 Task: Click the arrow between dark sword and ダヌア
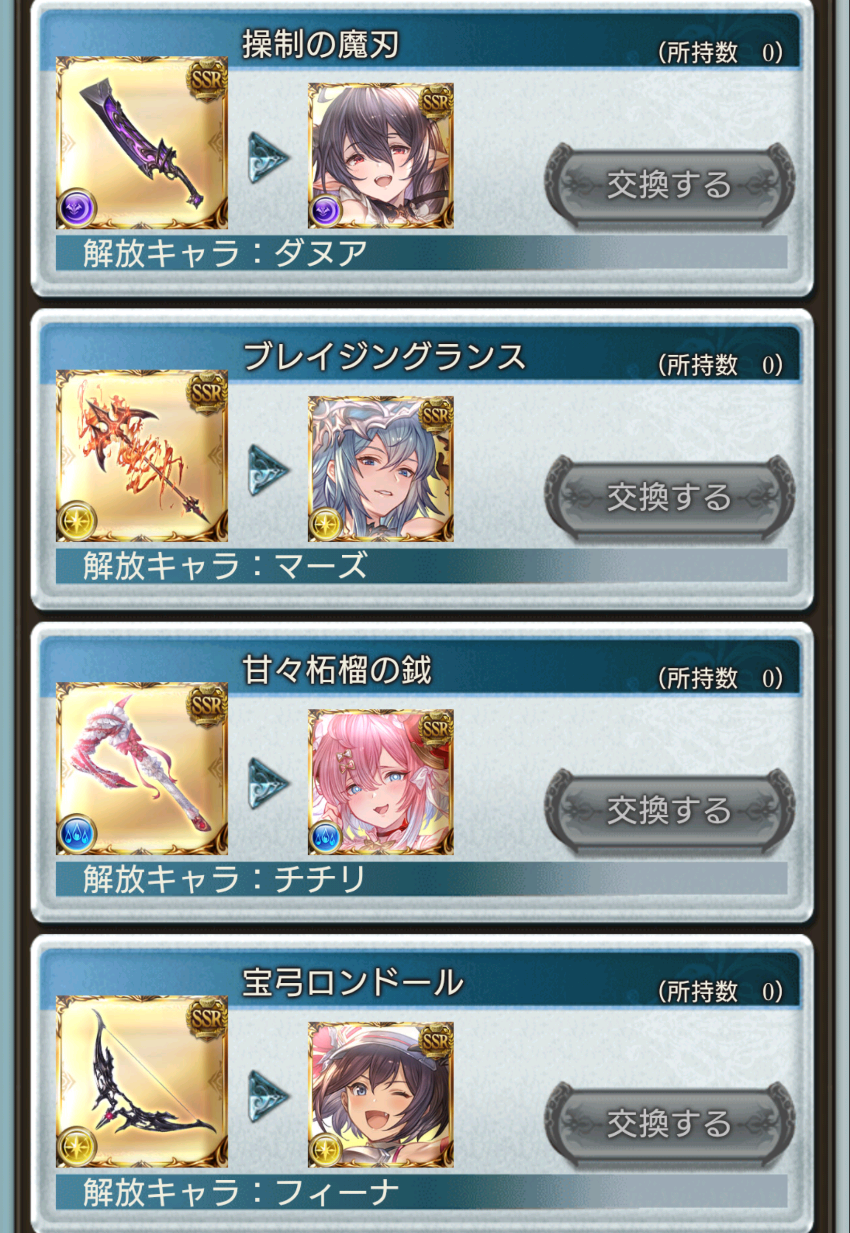click(x=268, y=157)
